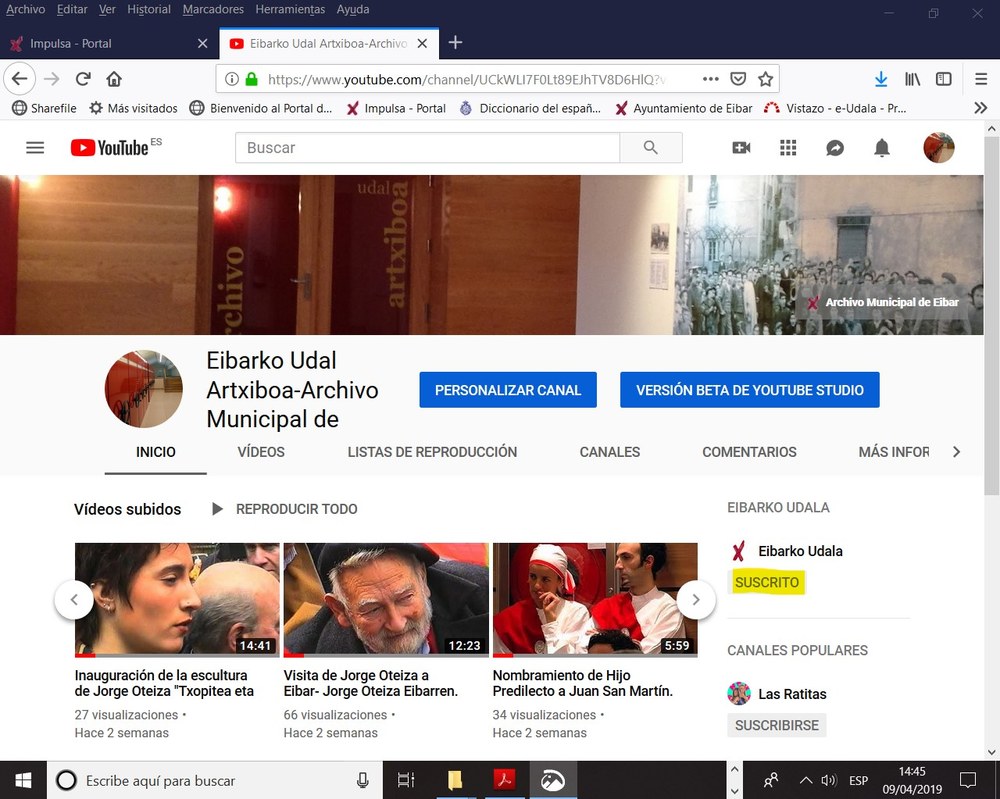The image size is (1000, 799).
Task: Open the messages share icon
Action: pos(835,148)
